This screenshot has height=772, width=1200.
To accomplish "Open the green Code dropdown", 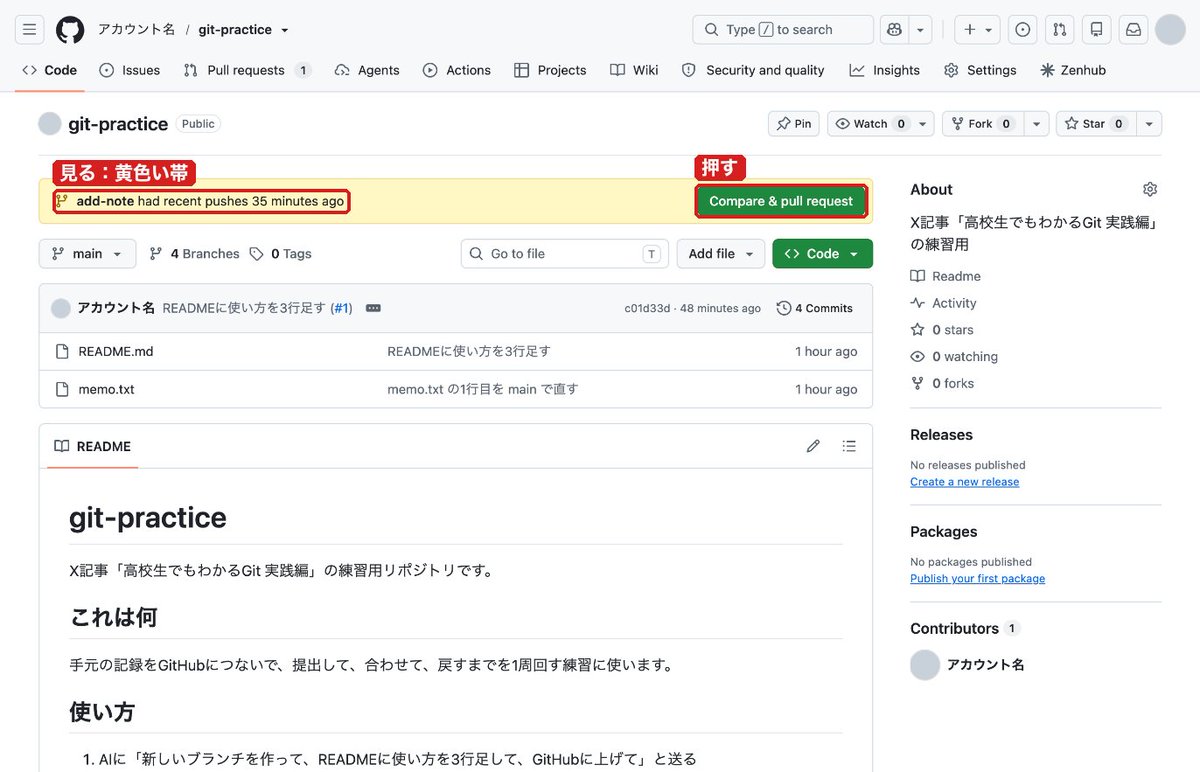I will click(822, 254).
